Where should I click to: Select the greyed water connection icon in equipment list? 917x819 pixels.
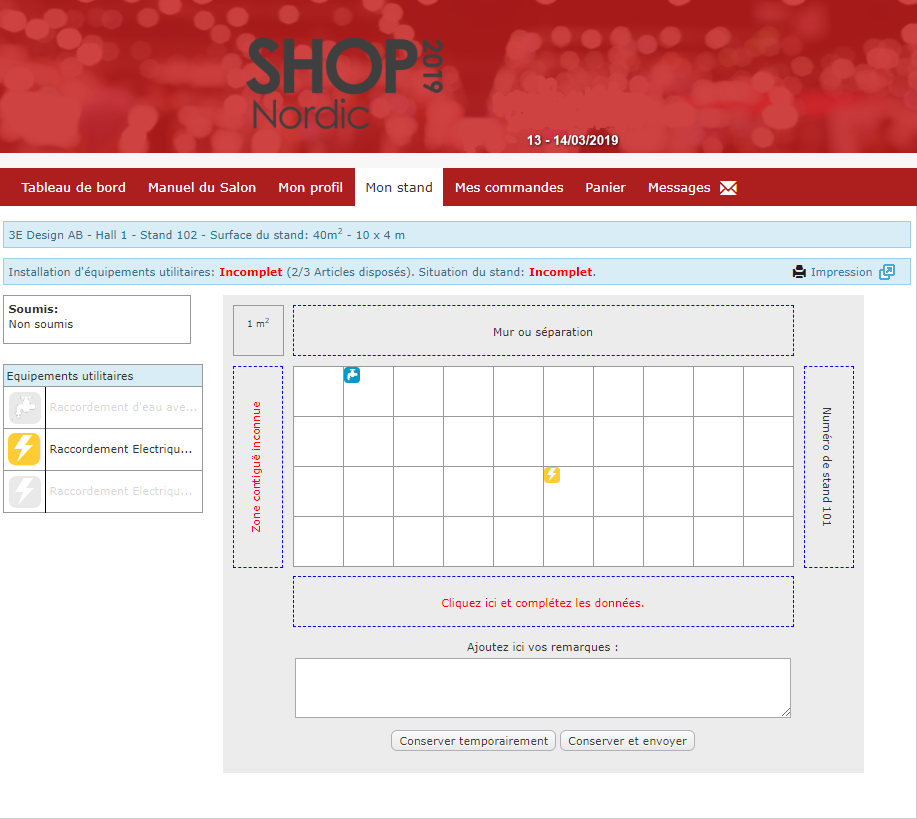pyautogui.click(x=25, y=408)
